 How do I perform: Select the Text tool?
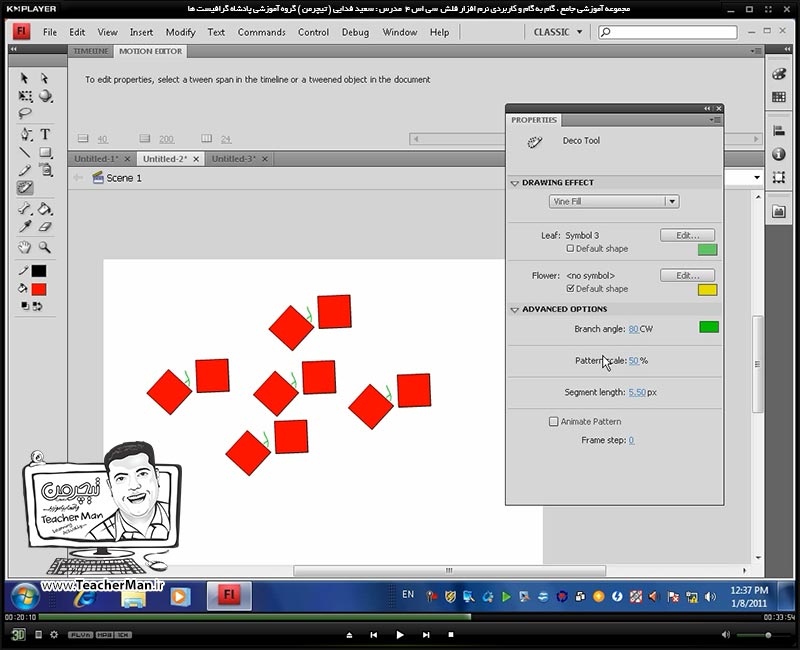45,134
